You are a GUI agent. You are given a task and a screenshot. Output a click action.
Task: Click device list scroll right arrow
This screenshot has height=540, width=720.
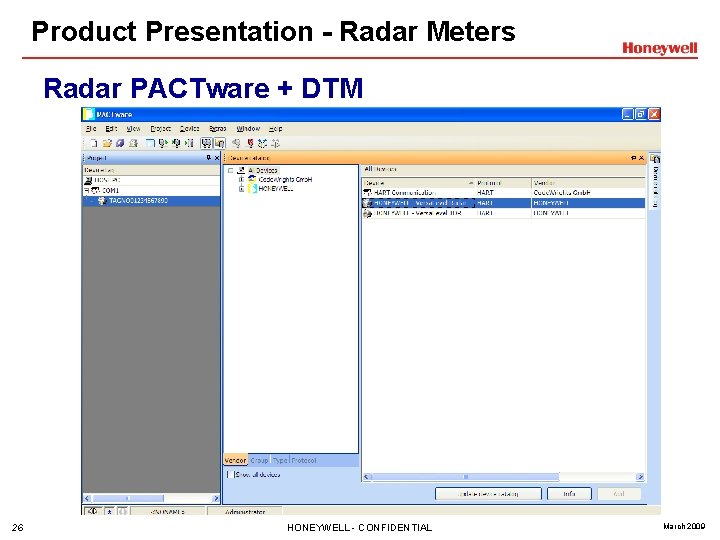(640, 477)
